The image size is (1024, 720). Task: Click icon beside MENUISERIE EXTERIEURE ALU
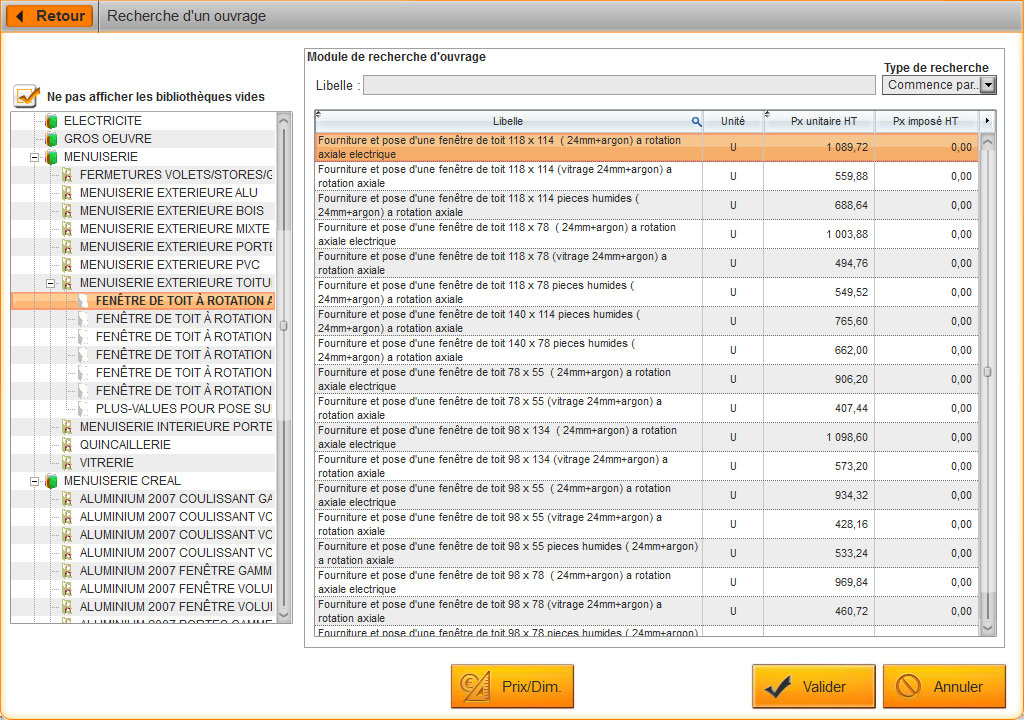tap(67, 193)
